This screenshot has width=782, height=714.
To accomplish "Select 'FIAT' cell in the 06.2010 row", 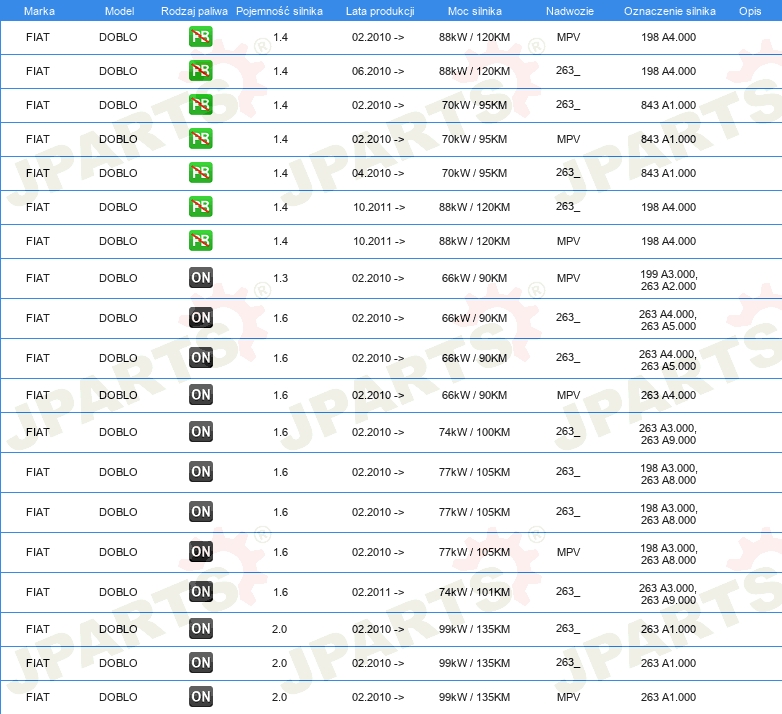I will click(x=38, y=71).
